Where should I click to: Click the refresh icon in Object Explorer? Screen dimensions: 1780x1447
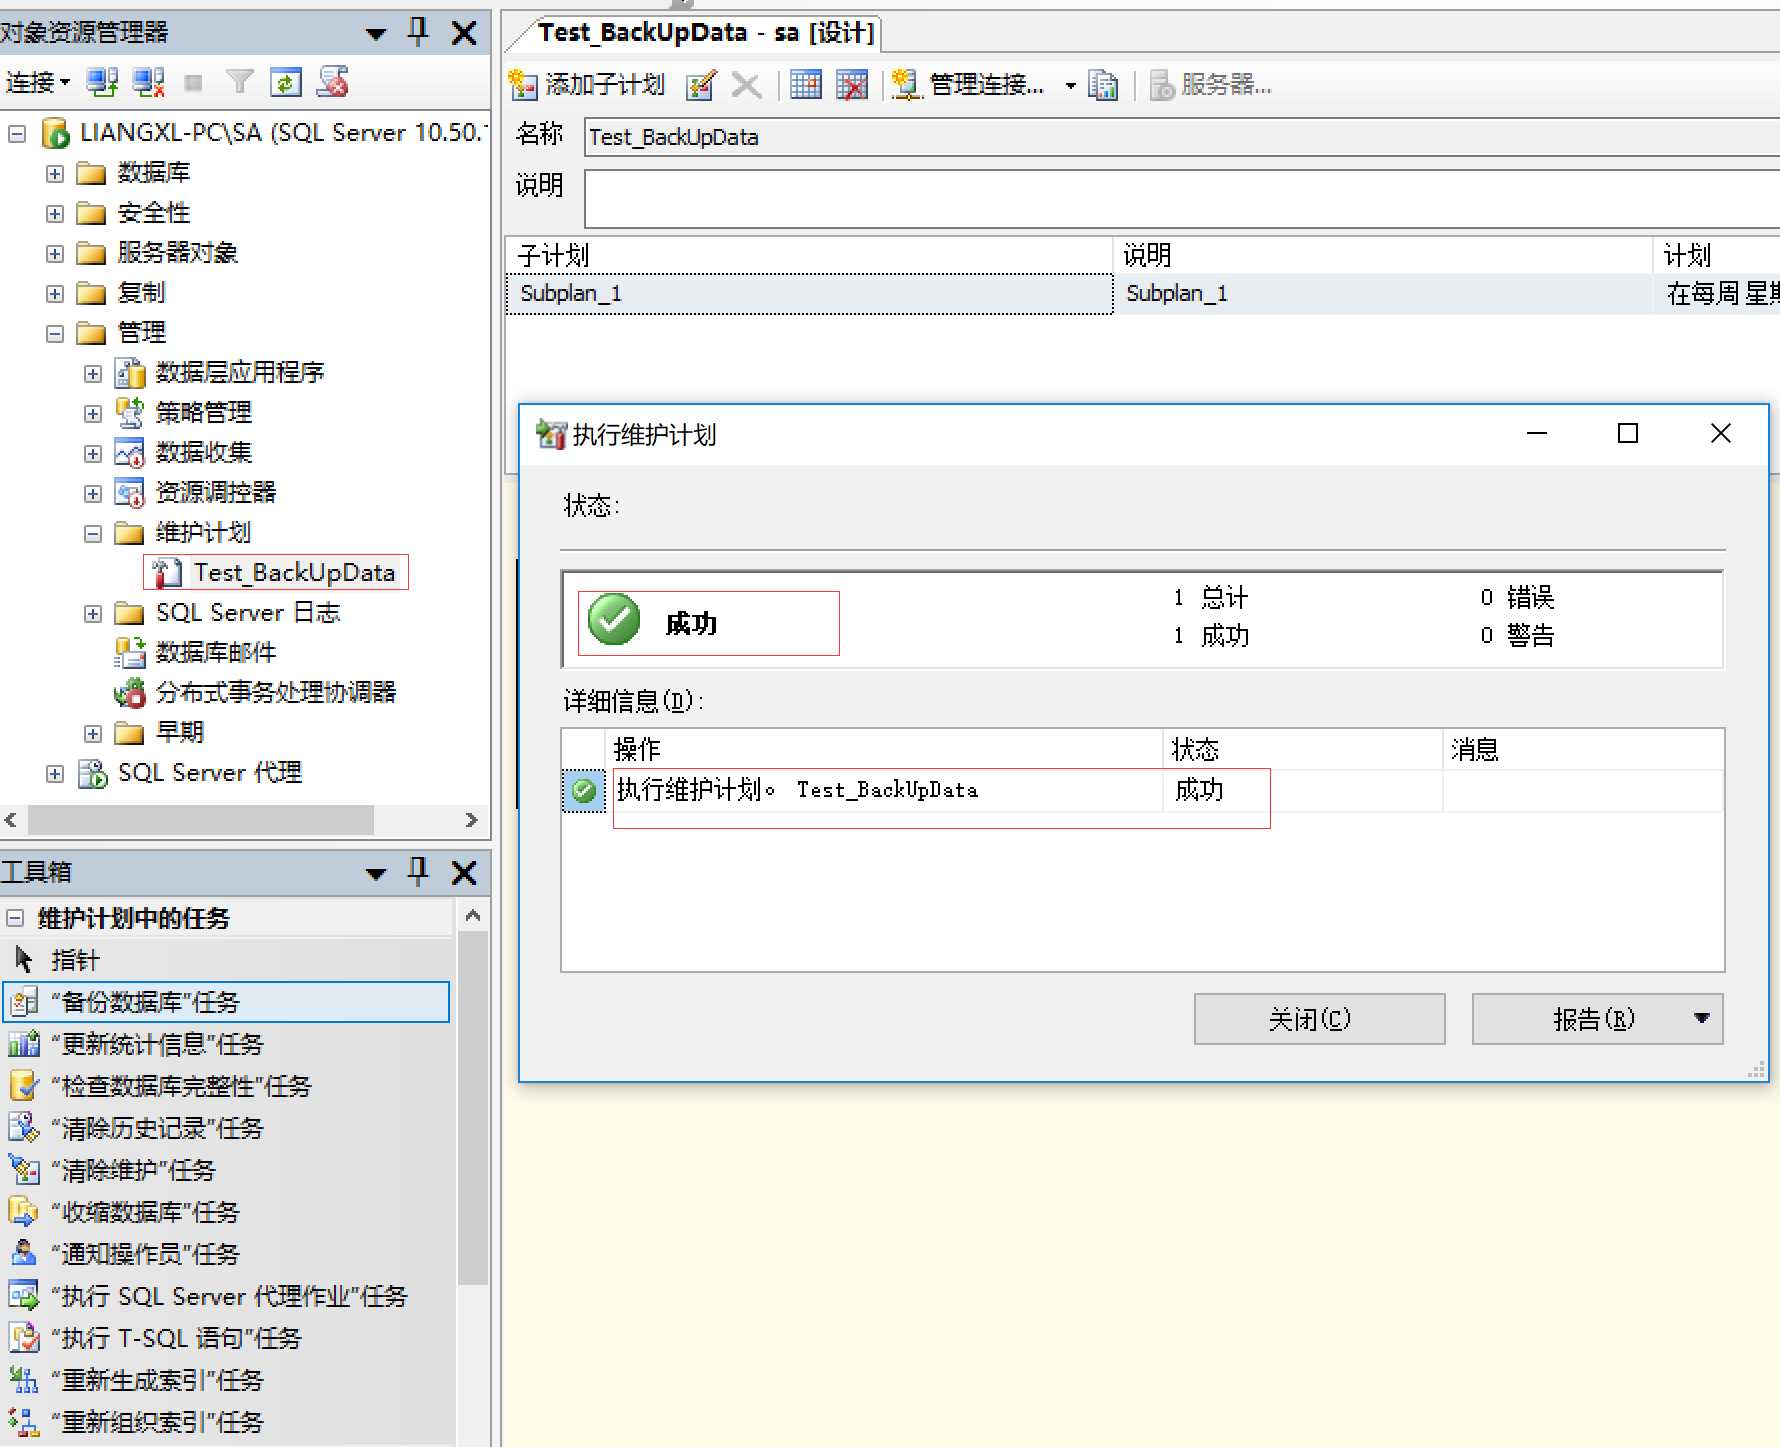coord(286,82)
